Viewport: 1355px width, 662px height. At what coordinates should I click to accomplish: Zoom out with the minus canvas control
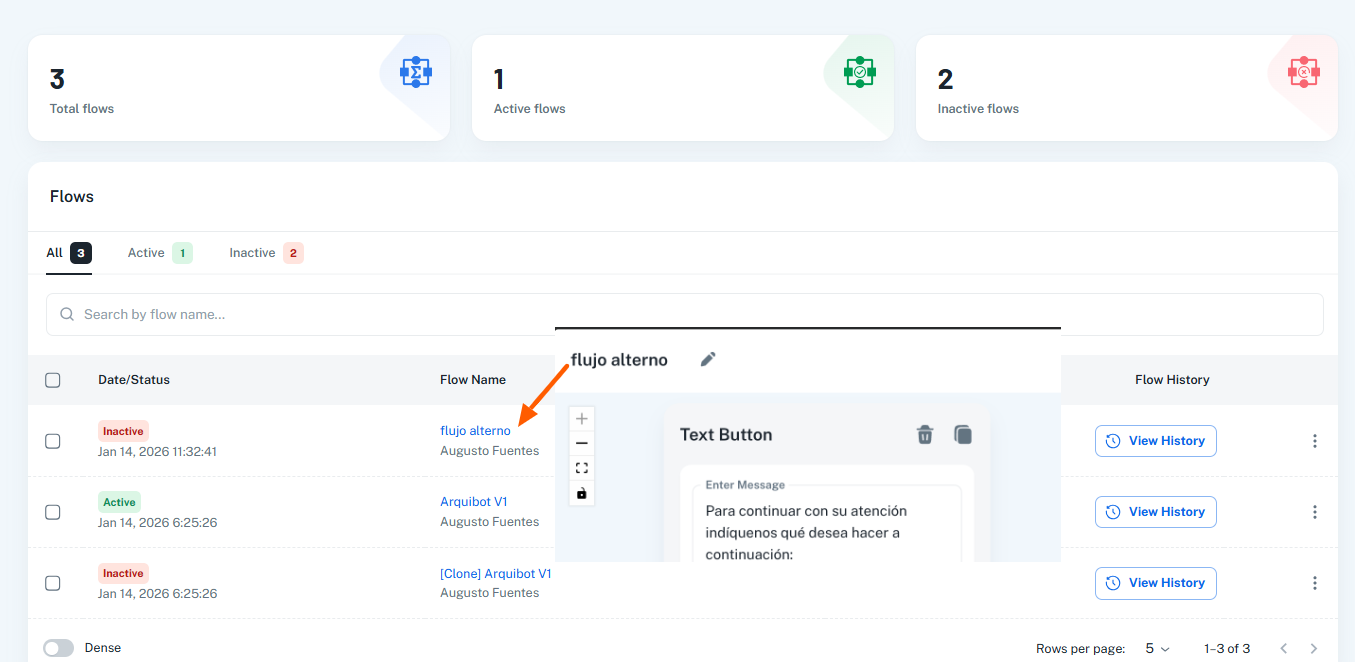click(x=582, y=443)
